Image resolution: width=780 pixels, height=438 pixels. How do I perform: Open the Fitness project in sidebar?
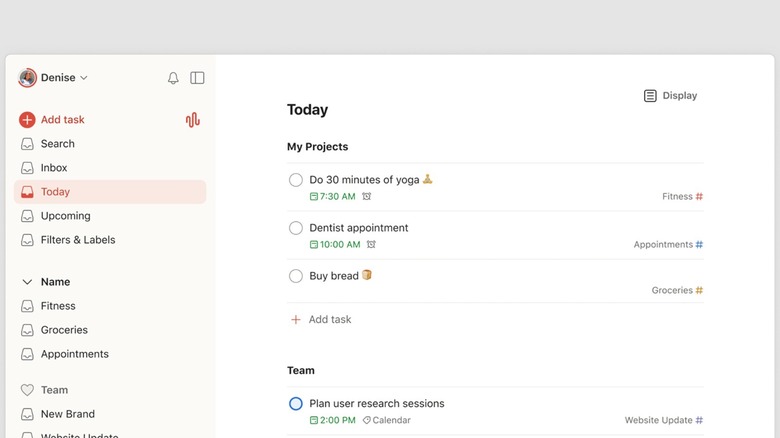(110, 306)
